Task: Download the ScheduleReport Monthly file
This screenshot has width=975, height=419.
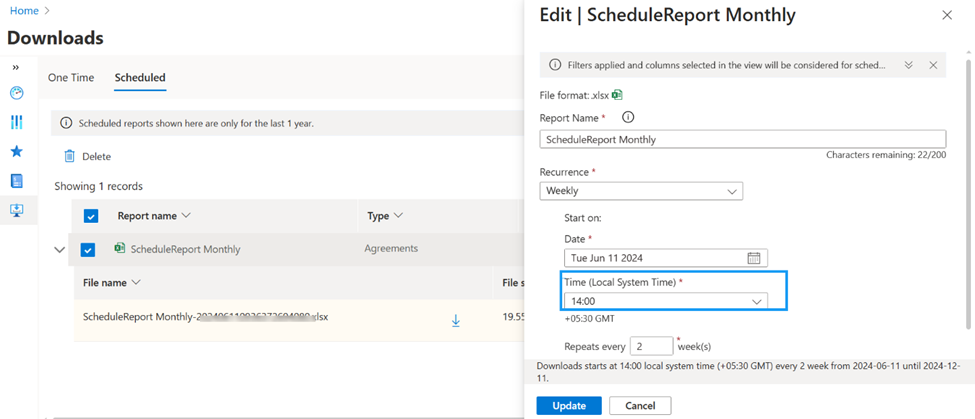Action: point(455,320)
